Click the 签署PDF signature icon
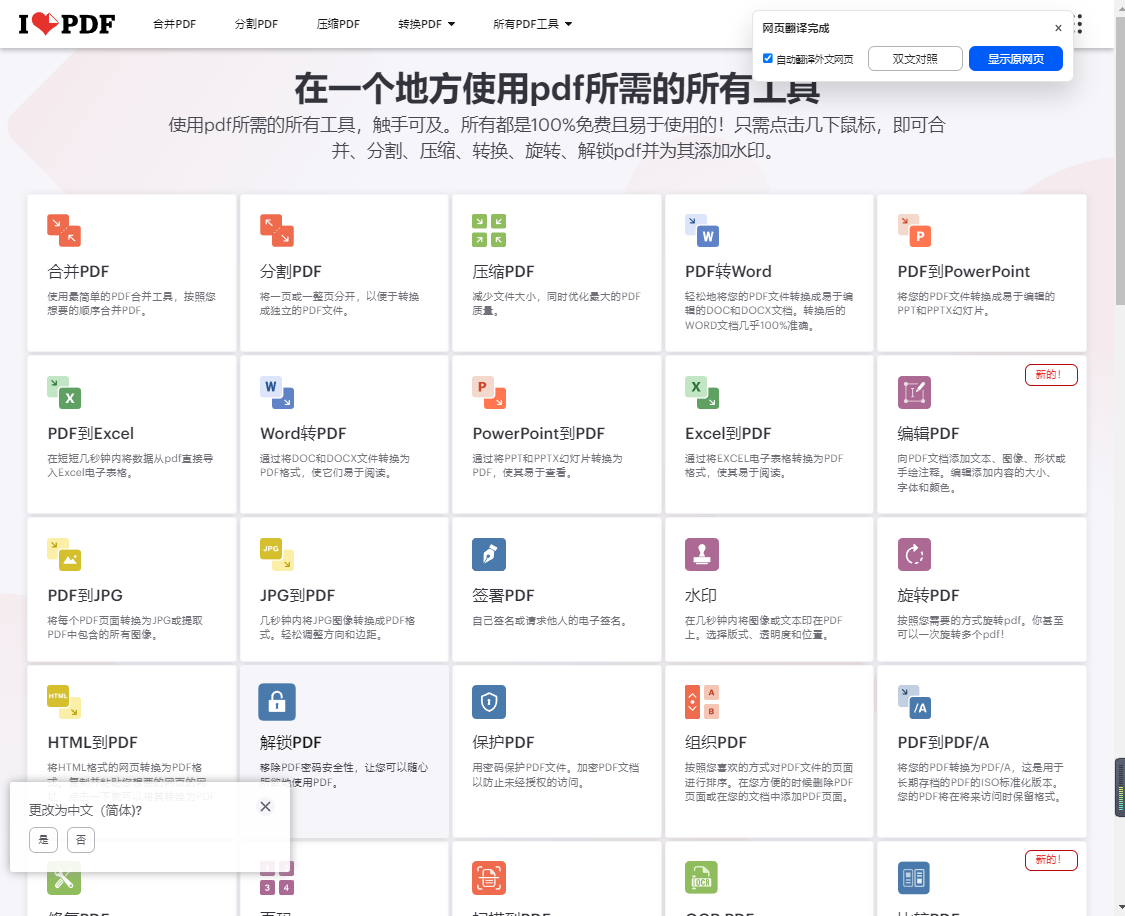This screenshot has width=1125, height=916. pos(489,554)
